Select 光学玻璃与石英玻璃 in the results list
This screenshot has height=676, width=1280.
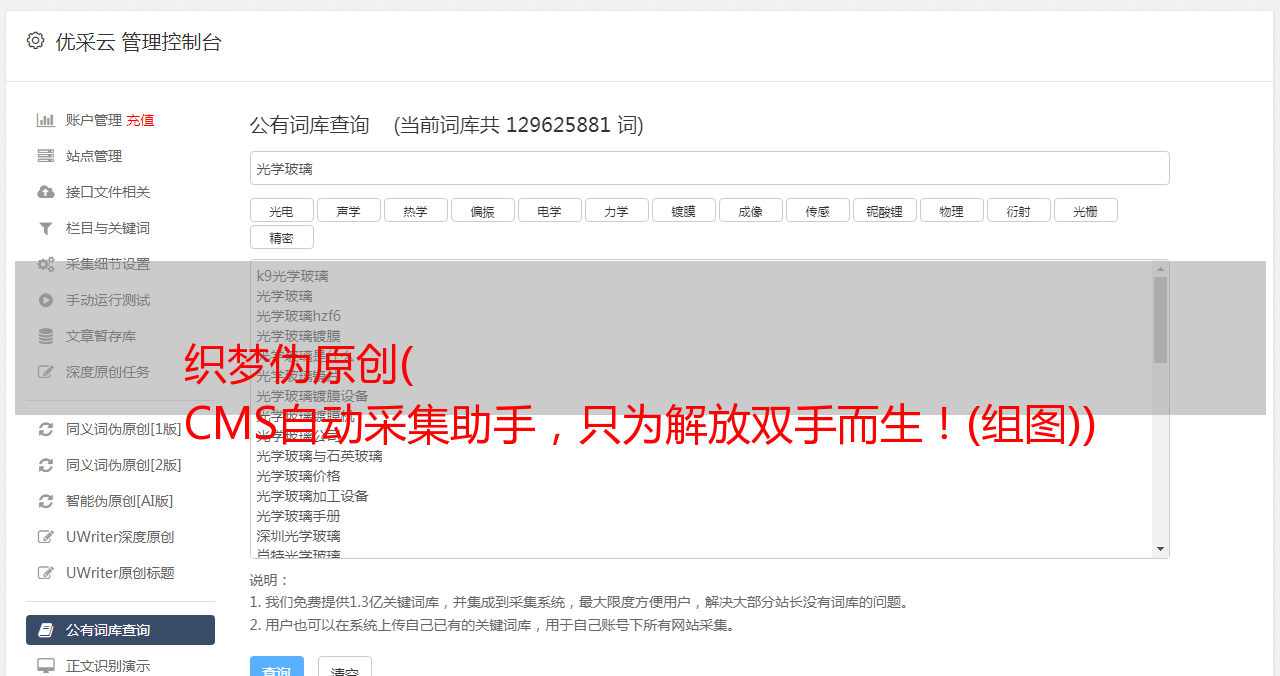[319, 456]
